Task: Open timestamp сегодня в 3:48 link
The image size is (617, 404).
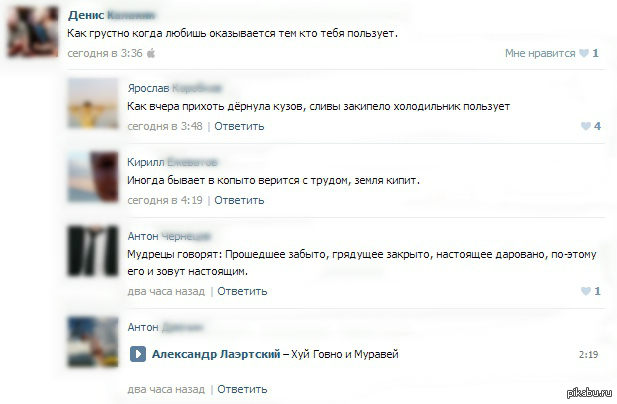Action: click(165, 126)
